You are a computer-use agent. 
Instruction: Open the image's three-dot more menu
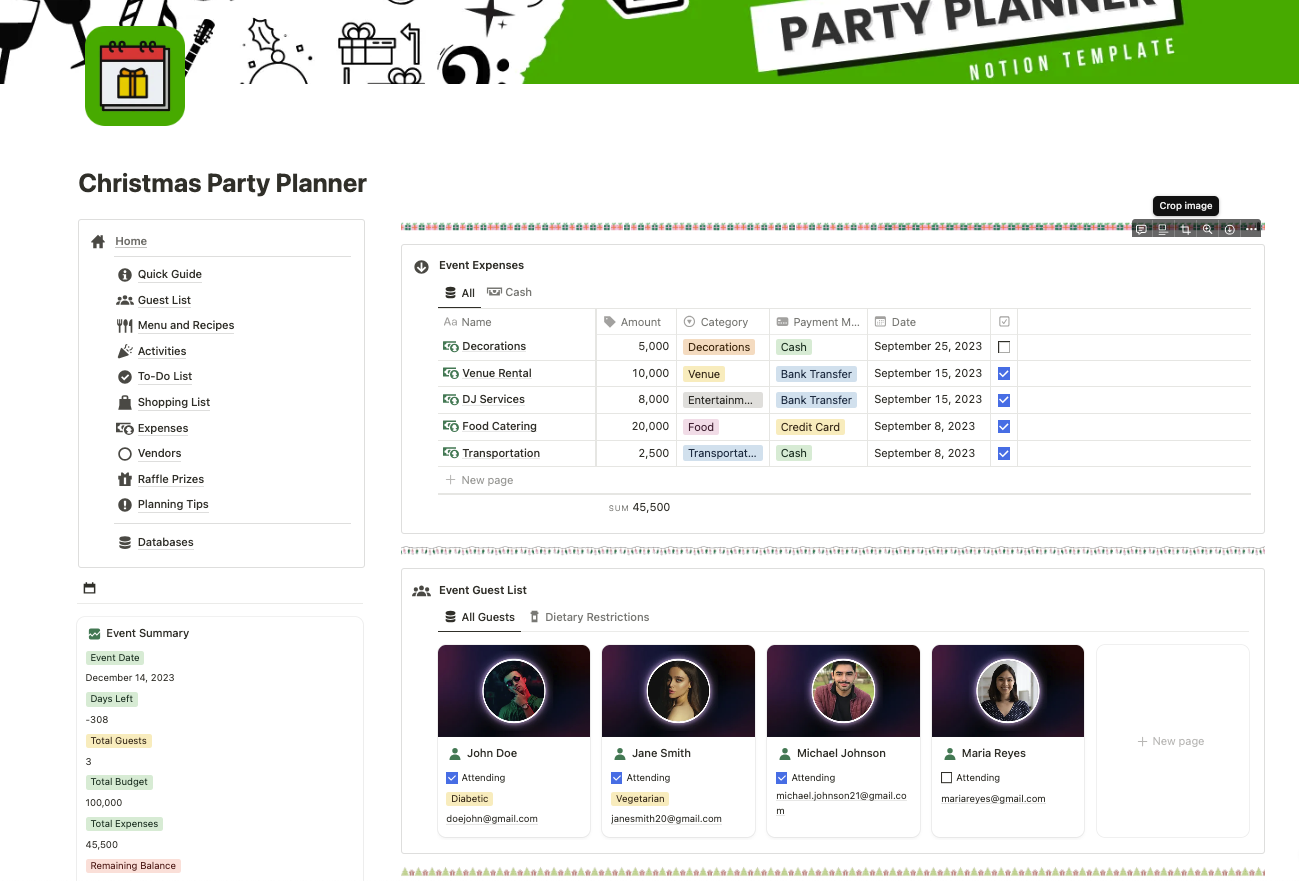[1251, 229]
